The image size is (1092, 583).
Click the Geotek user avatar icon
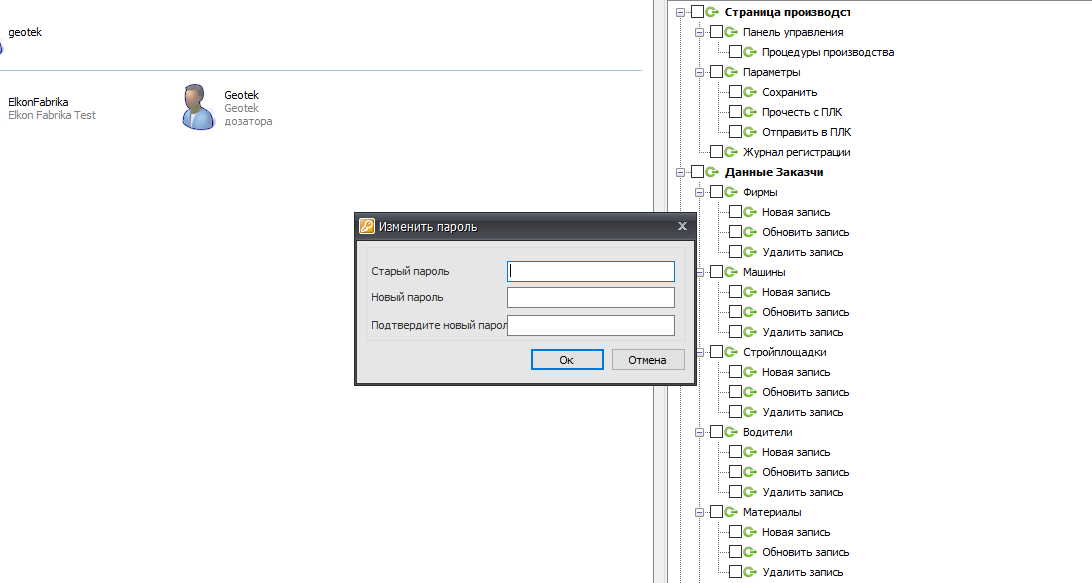tap(198, 107)
